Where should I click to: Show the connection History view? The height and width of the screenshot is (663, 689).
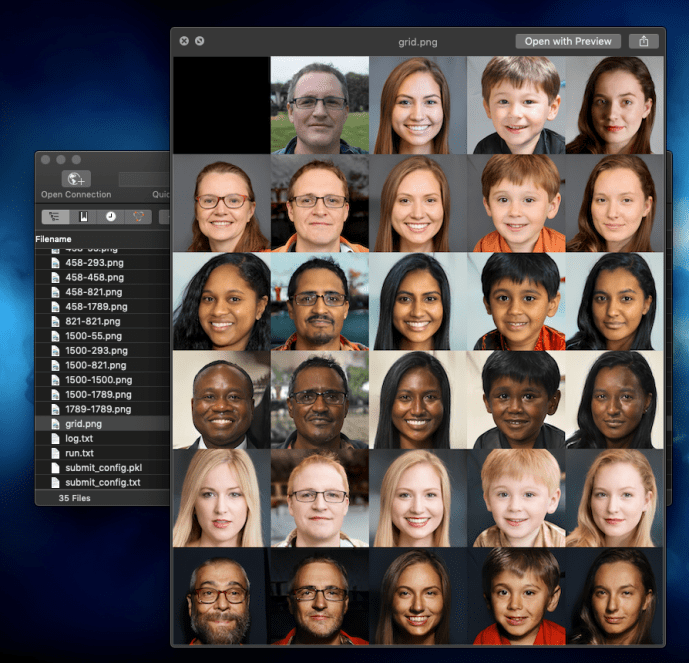point(110,216)
